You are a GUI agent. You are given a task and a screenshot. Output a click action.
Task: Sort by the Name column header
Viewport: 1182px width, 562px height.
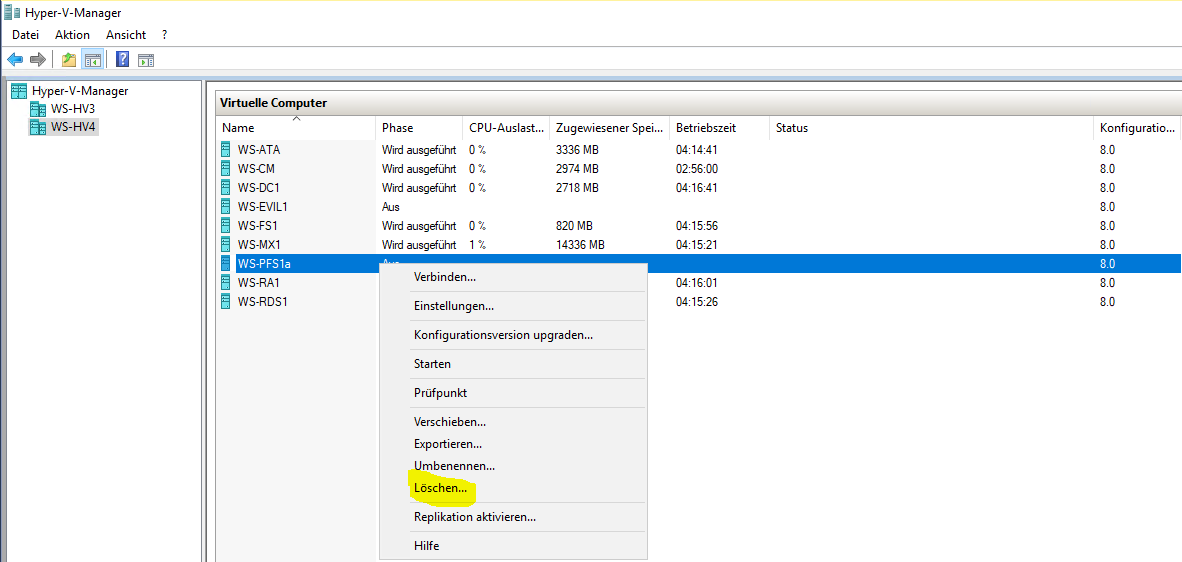296,128
